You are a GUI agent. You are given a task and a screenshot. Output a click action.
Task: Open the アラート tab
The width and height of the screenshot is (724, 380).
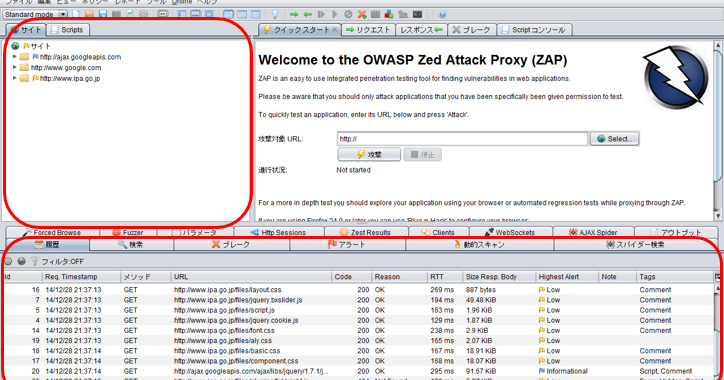(347, 244)
